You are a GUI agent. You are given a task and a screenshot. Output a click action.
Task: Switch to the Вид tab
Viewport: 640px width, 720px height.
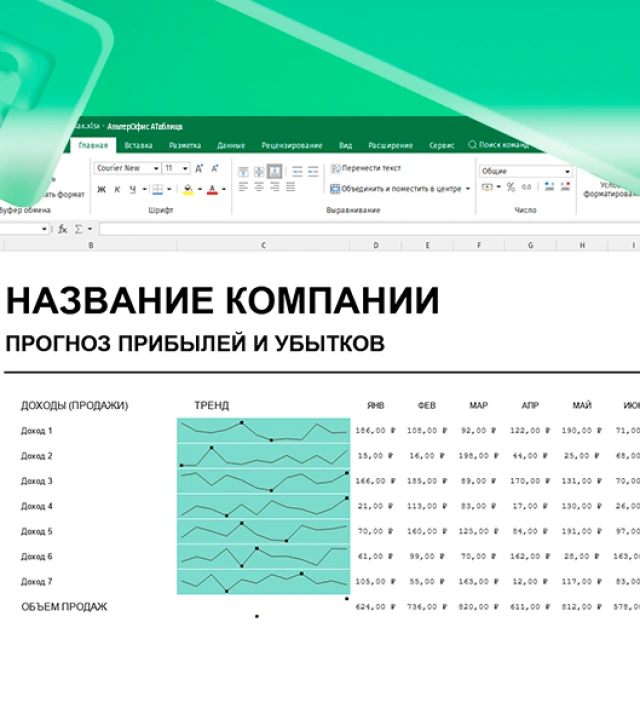(346, 145)
